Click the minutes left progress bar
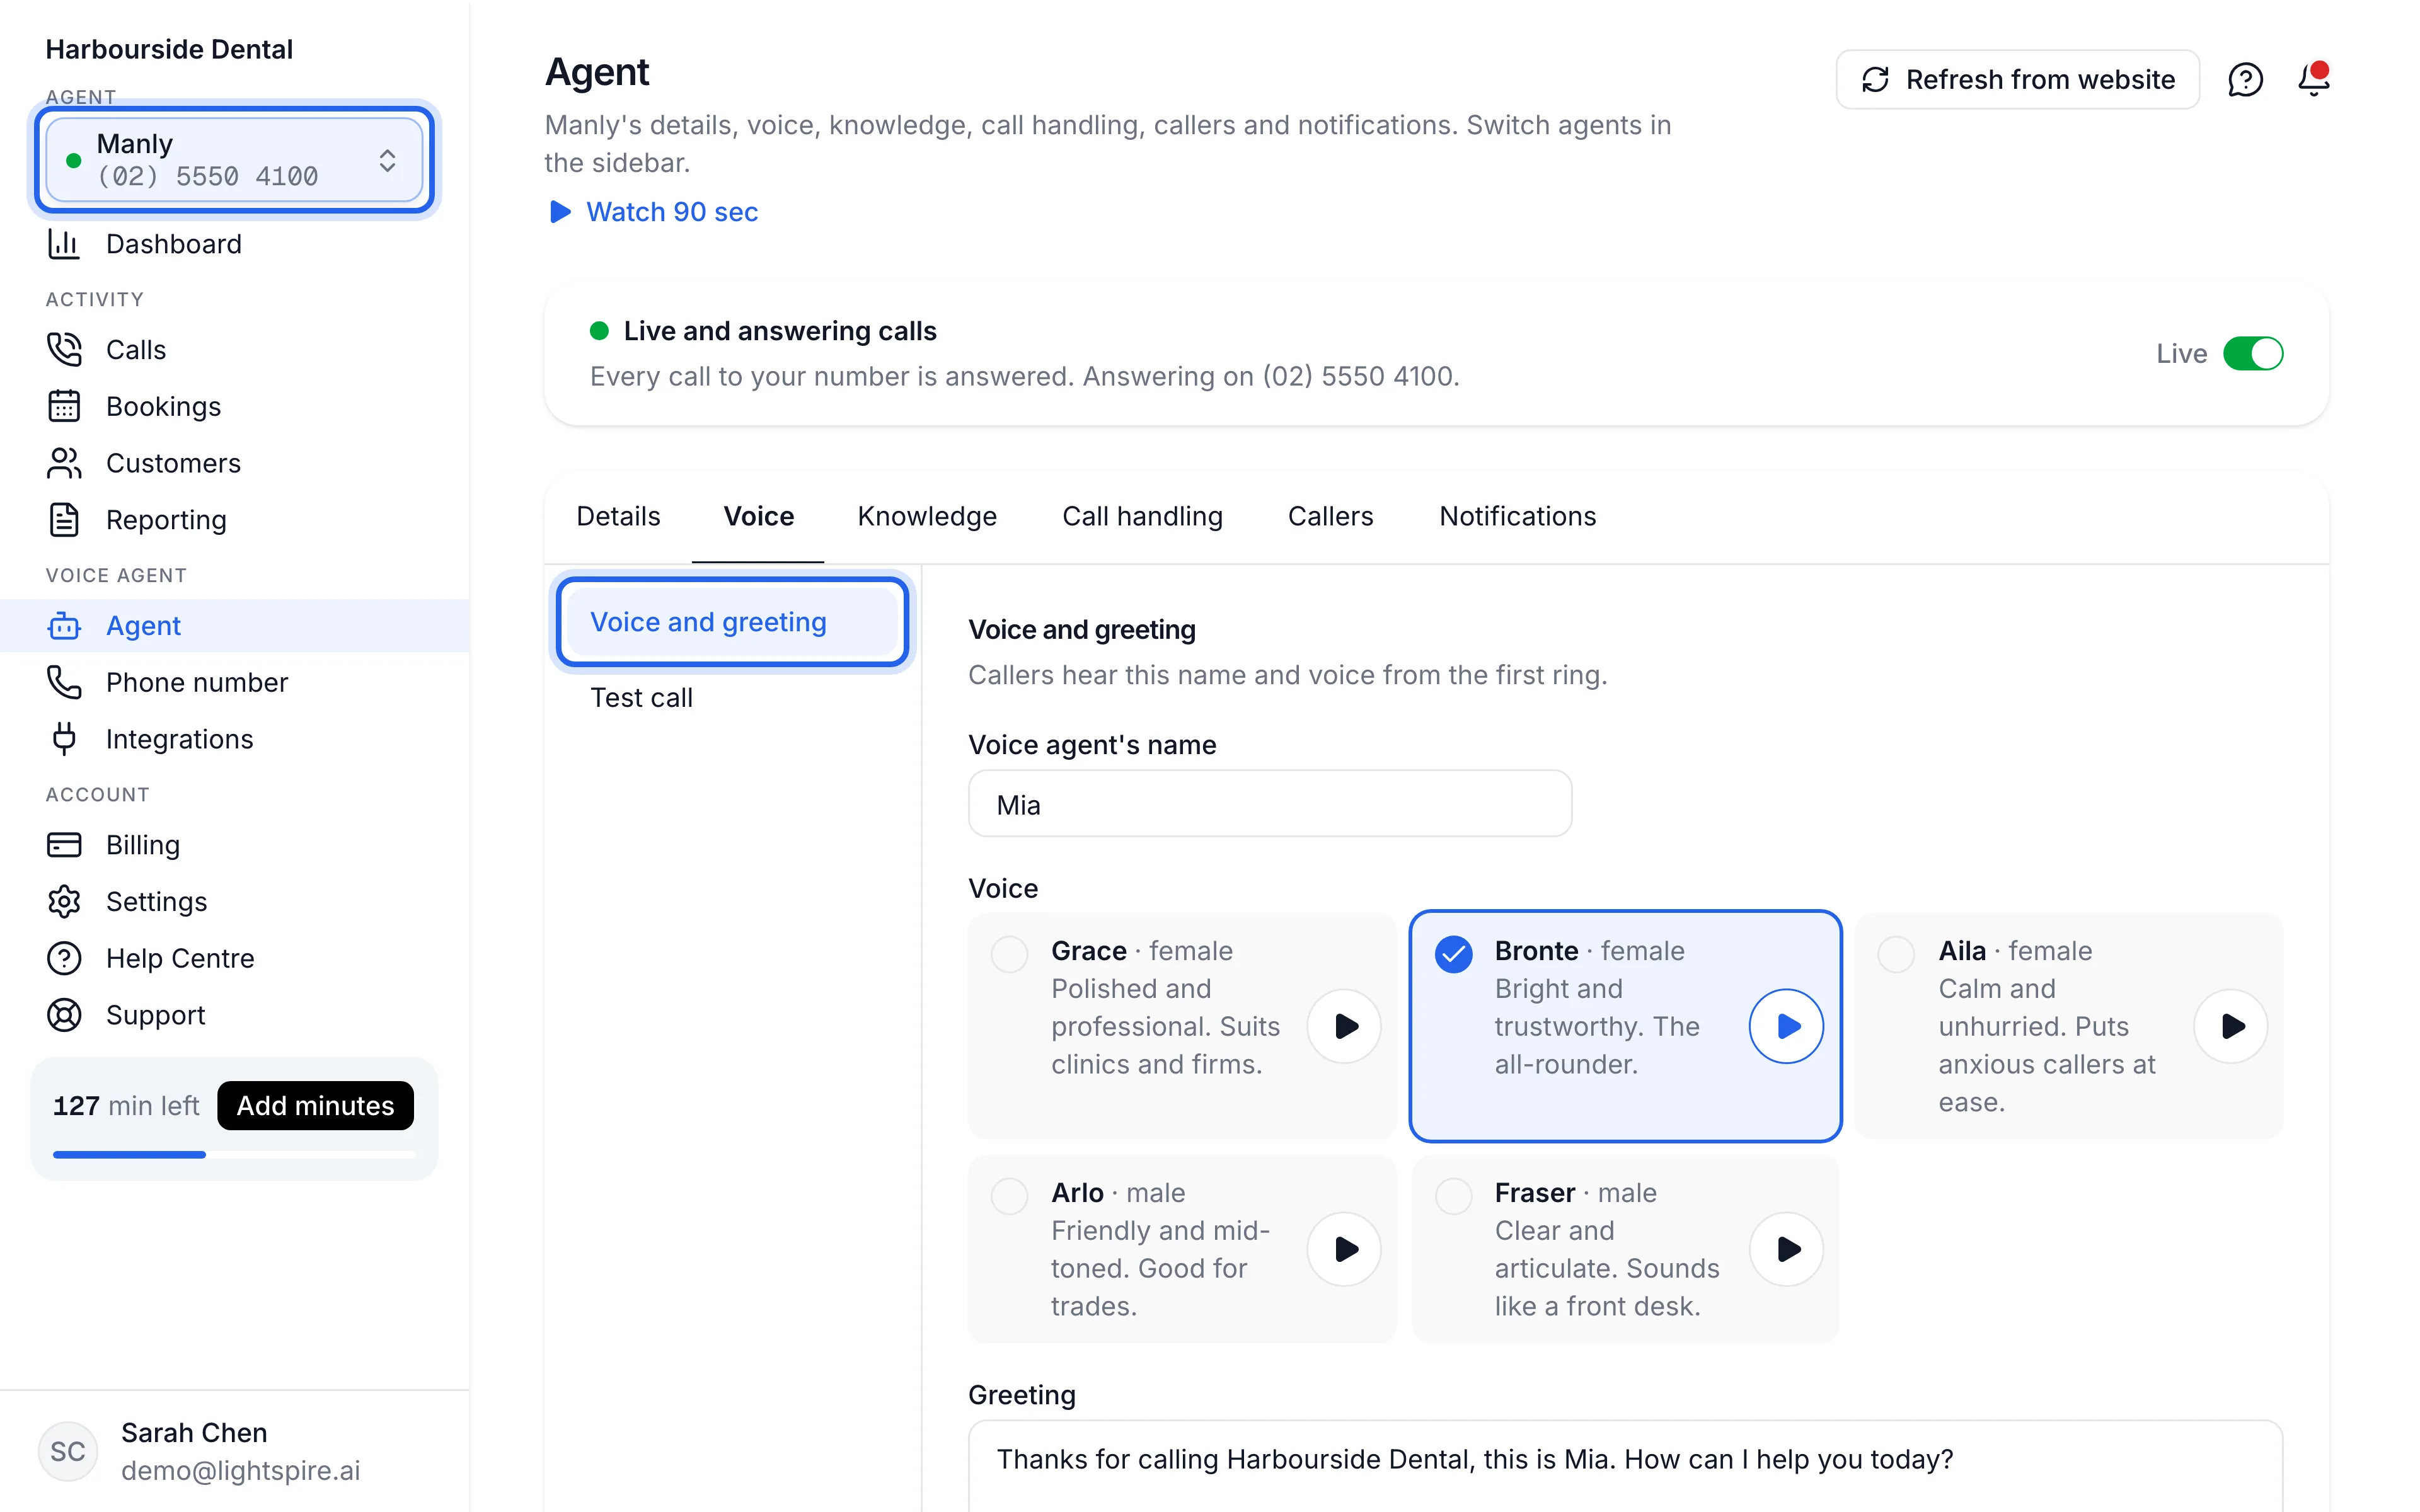Image resolution: width=2420 pixels, height=1512 pixels. click(234, 1154)
